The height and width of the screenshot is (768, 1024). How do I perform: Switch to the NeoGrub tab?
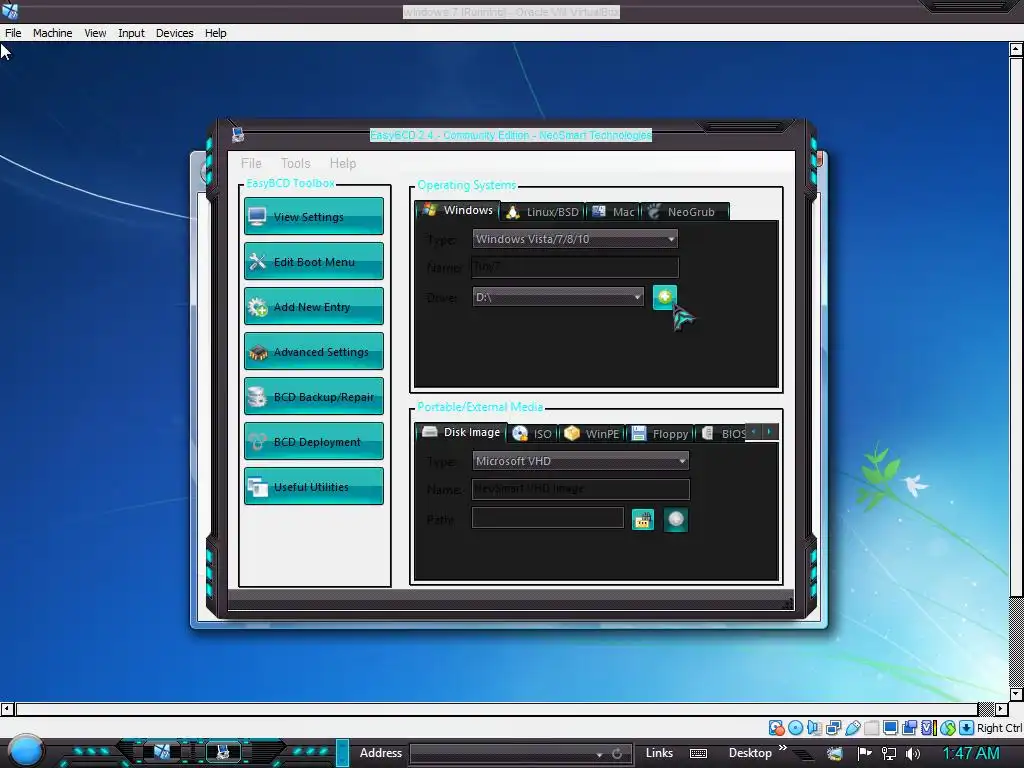coord(684,212)
